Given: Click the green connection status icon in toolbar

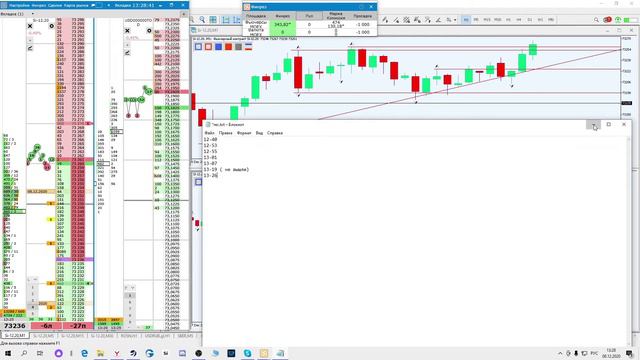Looking at the screenshot, I should pyautogui.click(x=618, y=20).
